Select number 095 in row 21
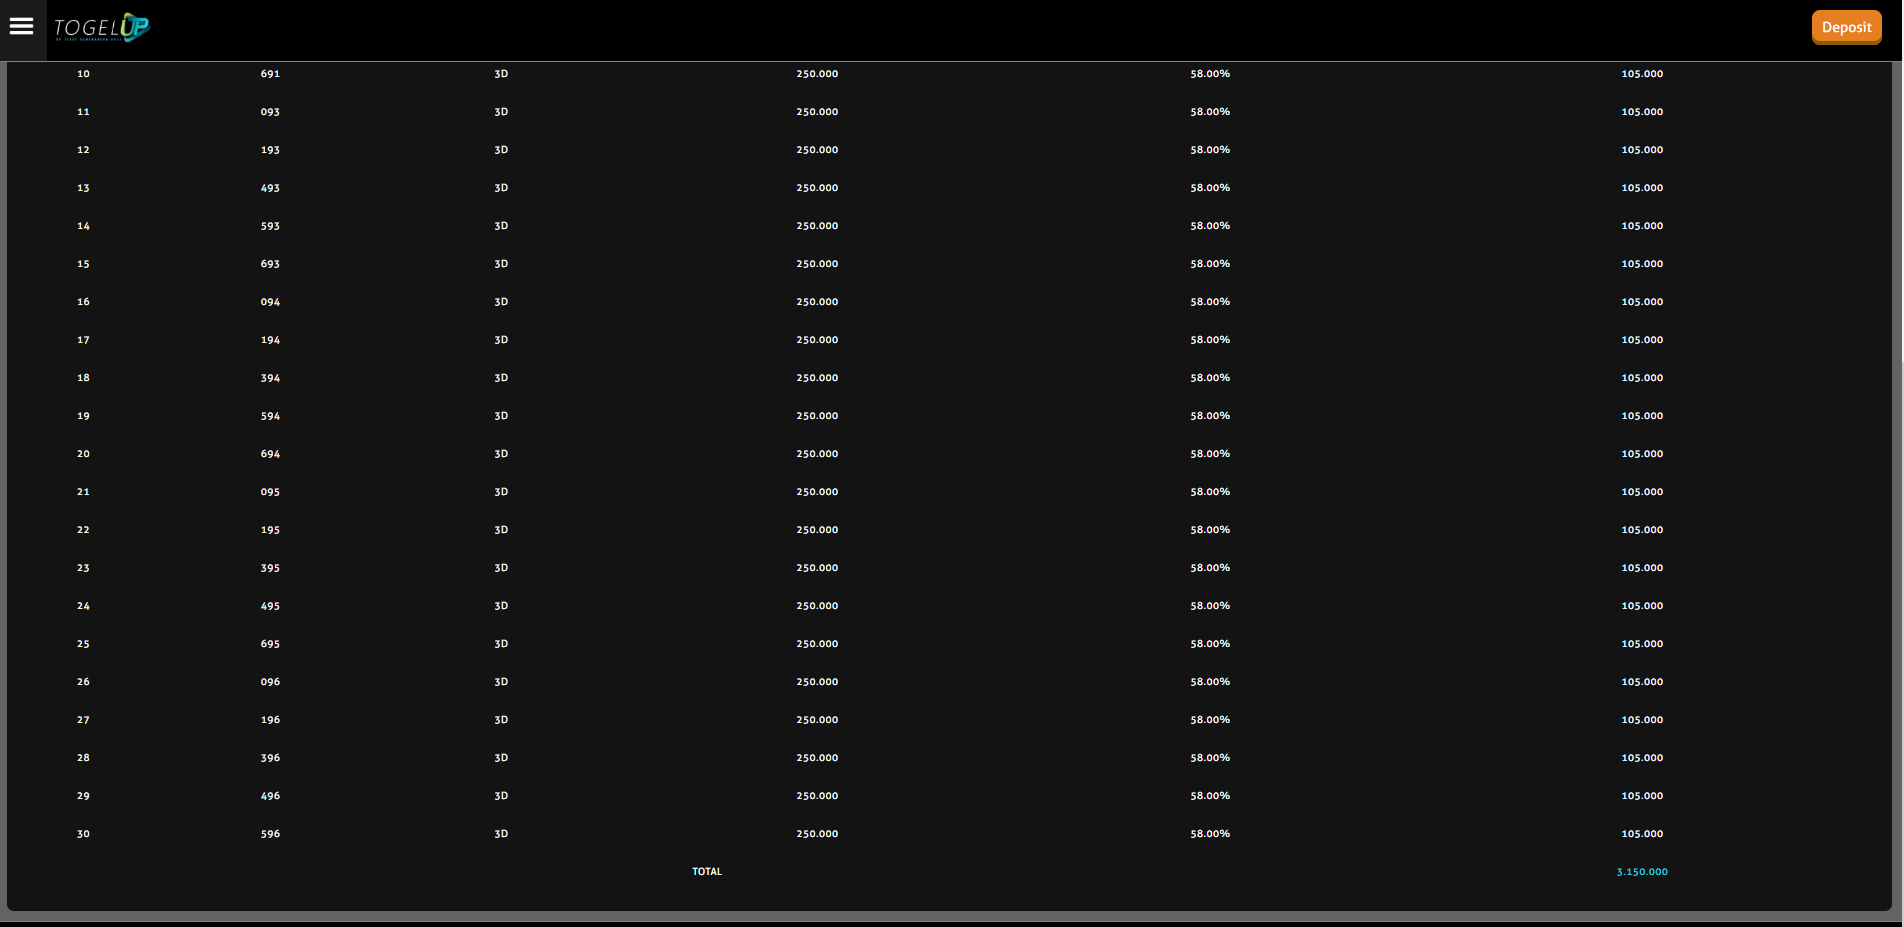This screenshot has width=1904, height=927. click(270, 492)
